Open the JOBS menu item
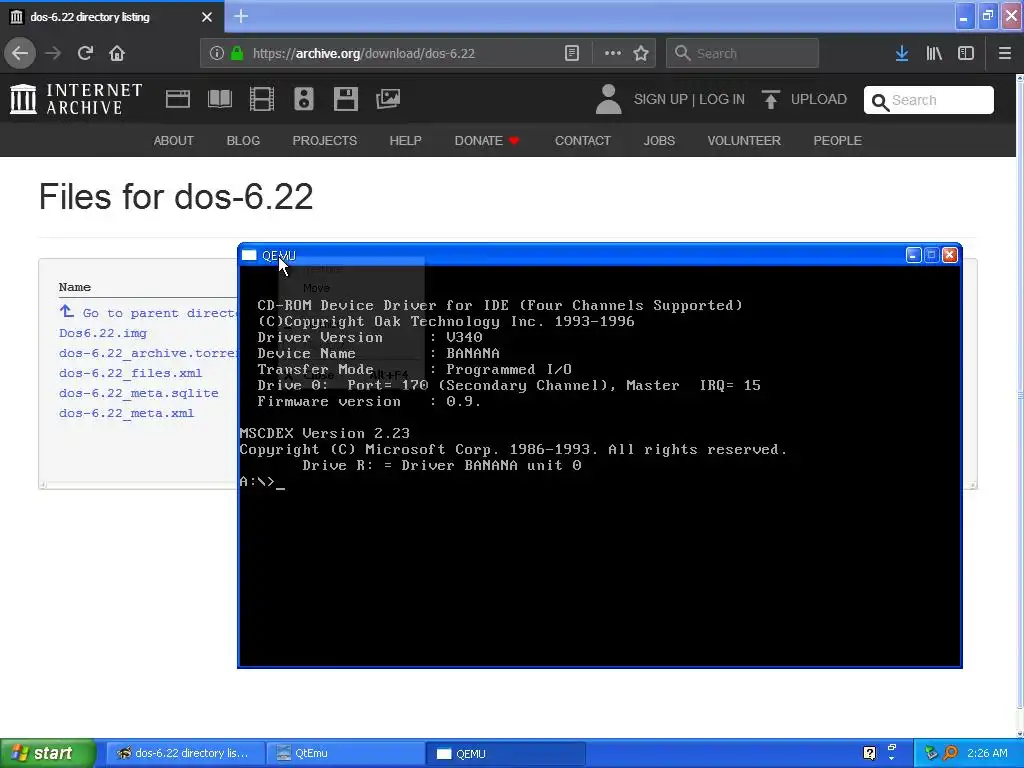Viewport: 1024px width, 768px height. coord(659,140)
